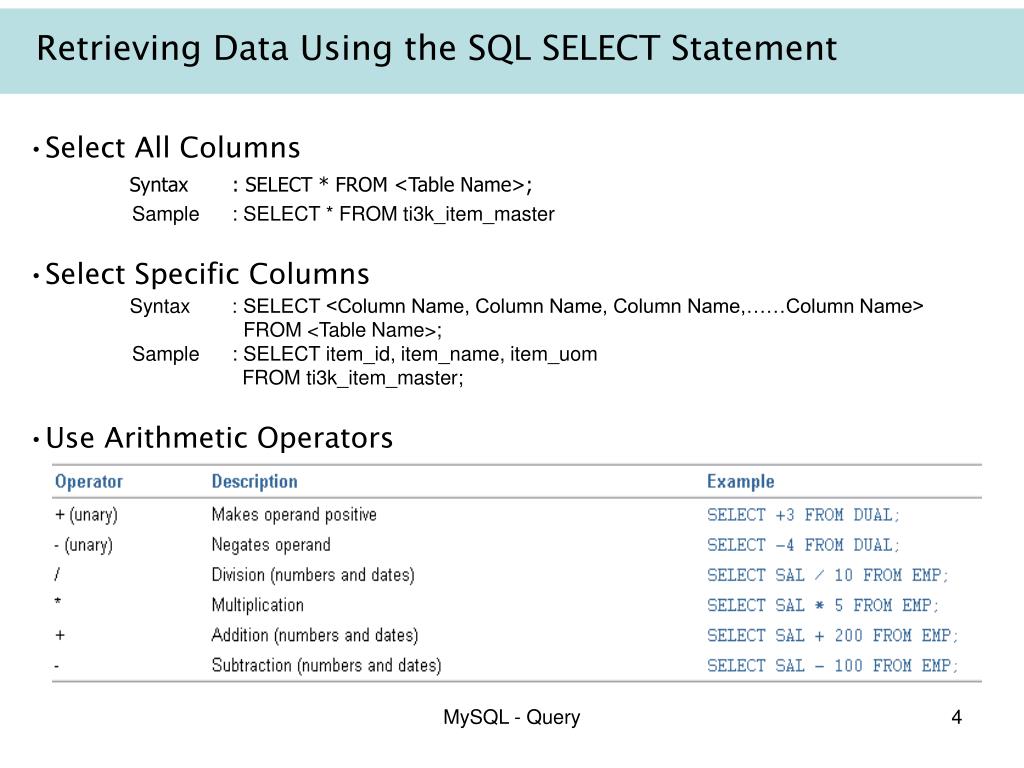Select the '+ (unary)' operator row
1024x768 pixels.
tap(517, 515)
